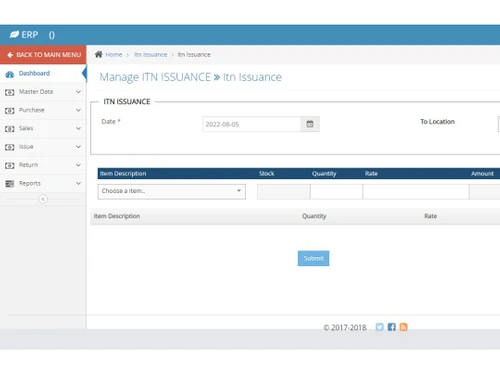The image size is (500, 375).
Task: Open the RSS feed icon in footer
Action: [403, 327]
